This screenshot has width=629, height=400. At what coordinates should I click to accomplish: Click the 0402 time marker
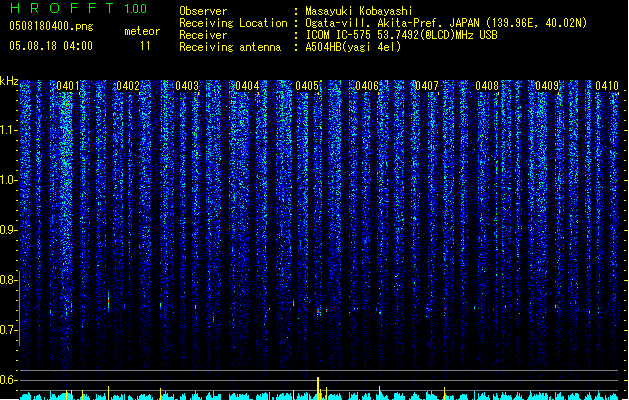128,86
